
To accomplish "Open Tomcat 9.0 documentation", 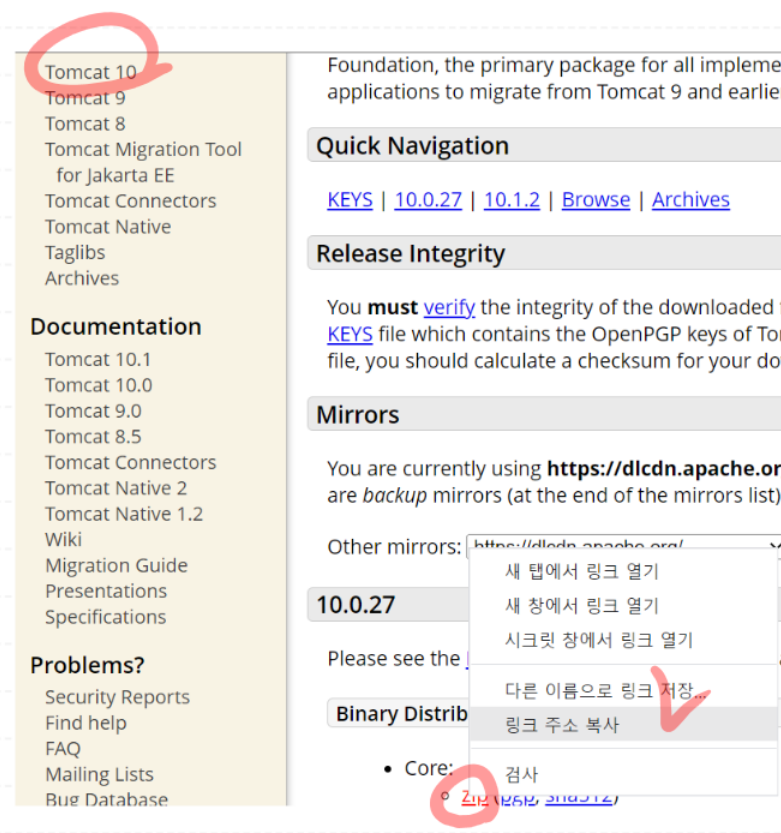I will (94, 411).
